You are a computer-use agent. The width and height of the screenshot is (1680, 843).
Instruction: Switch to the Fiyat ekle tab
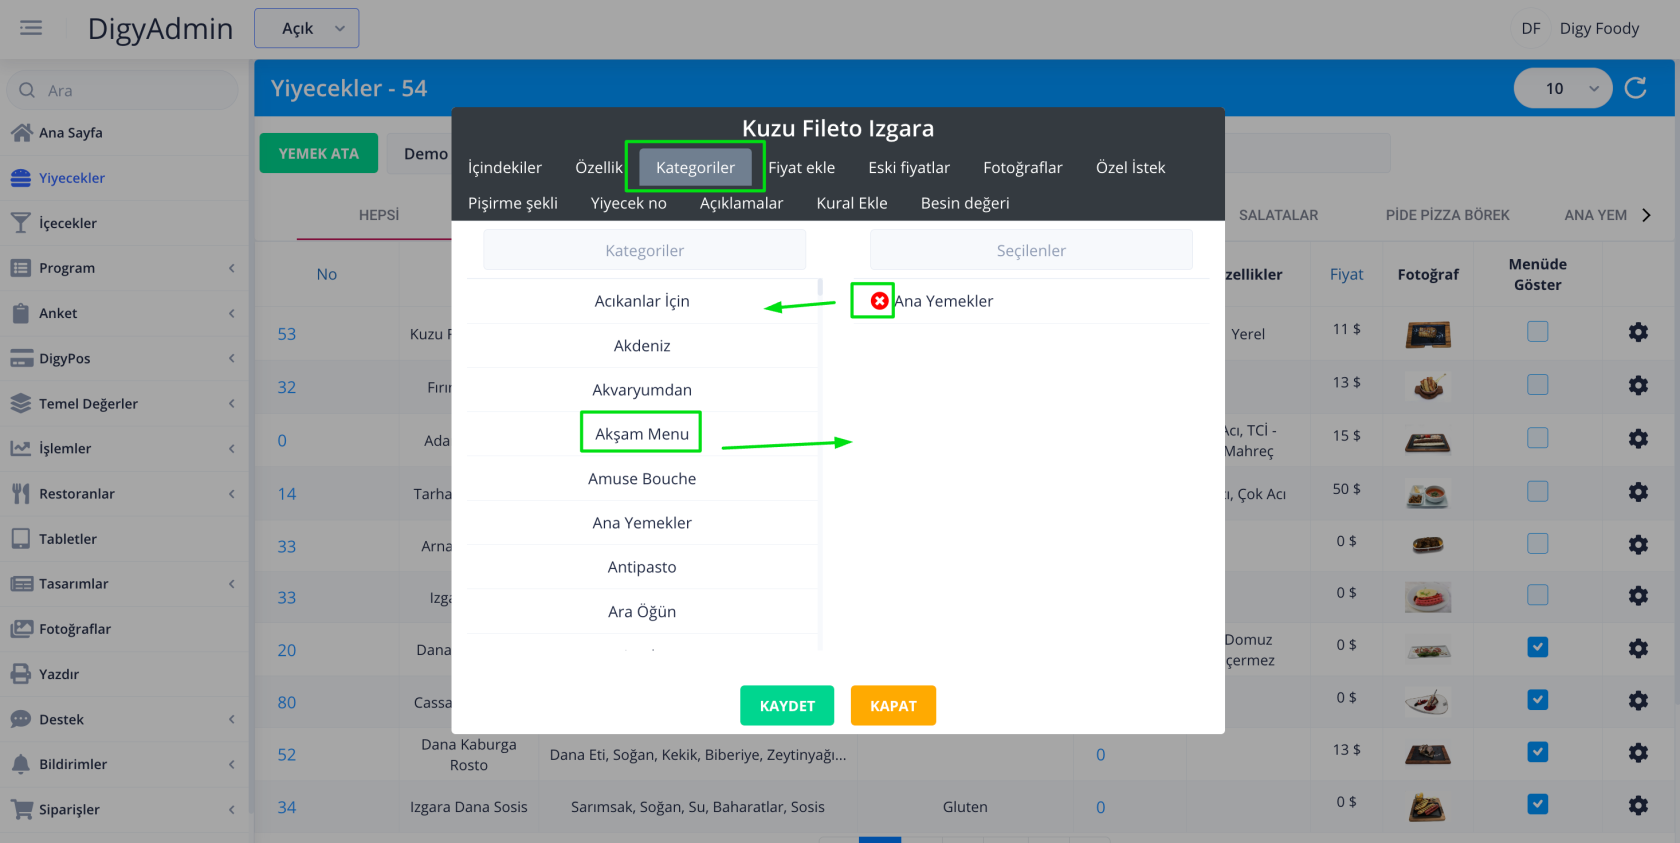[x=801, y=167]
